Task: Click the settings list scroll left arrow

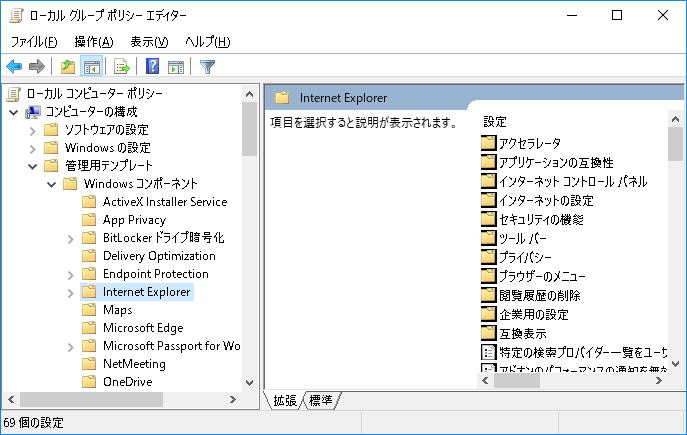Action: (485, 381)
